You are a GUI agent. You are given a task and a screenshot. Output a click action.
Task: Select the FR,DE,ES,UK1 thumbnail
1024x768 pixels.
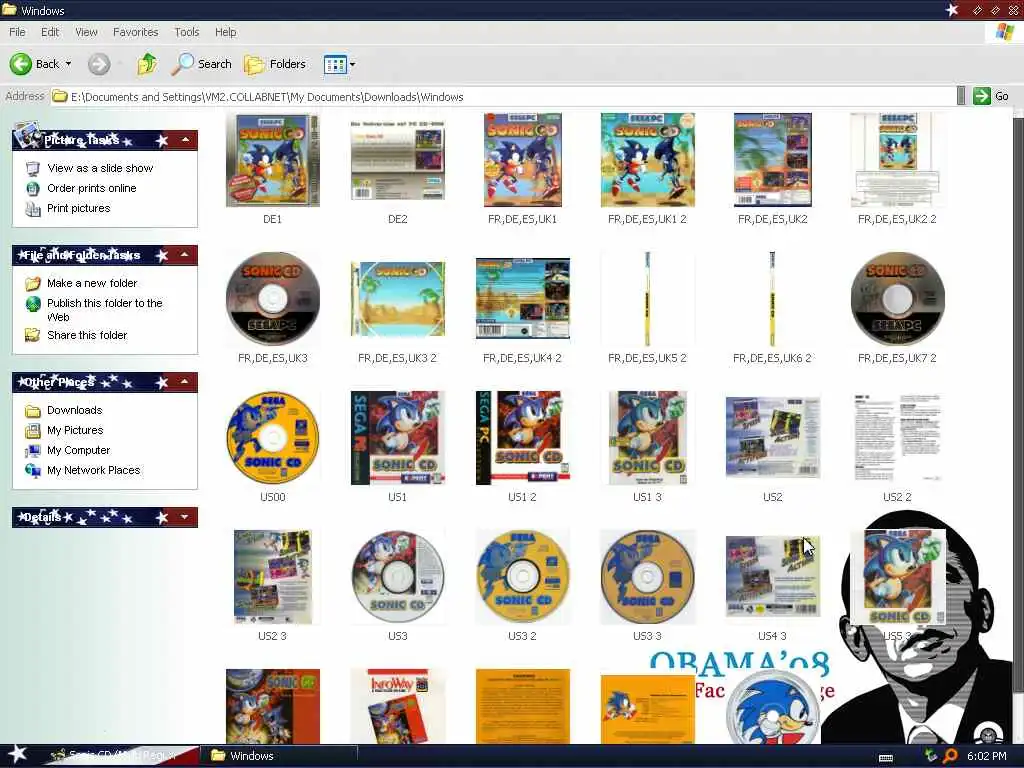point(522,160)
